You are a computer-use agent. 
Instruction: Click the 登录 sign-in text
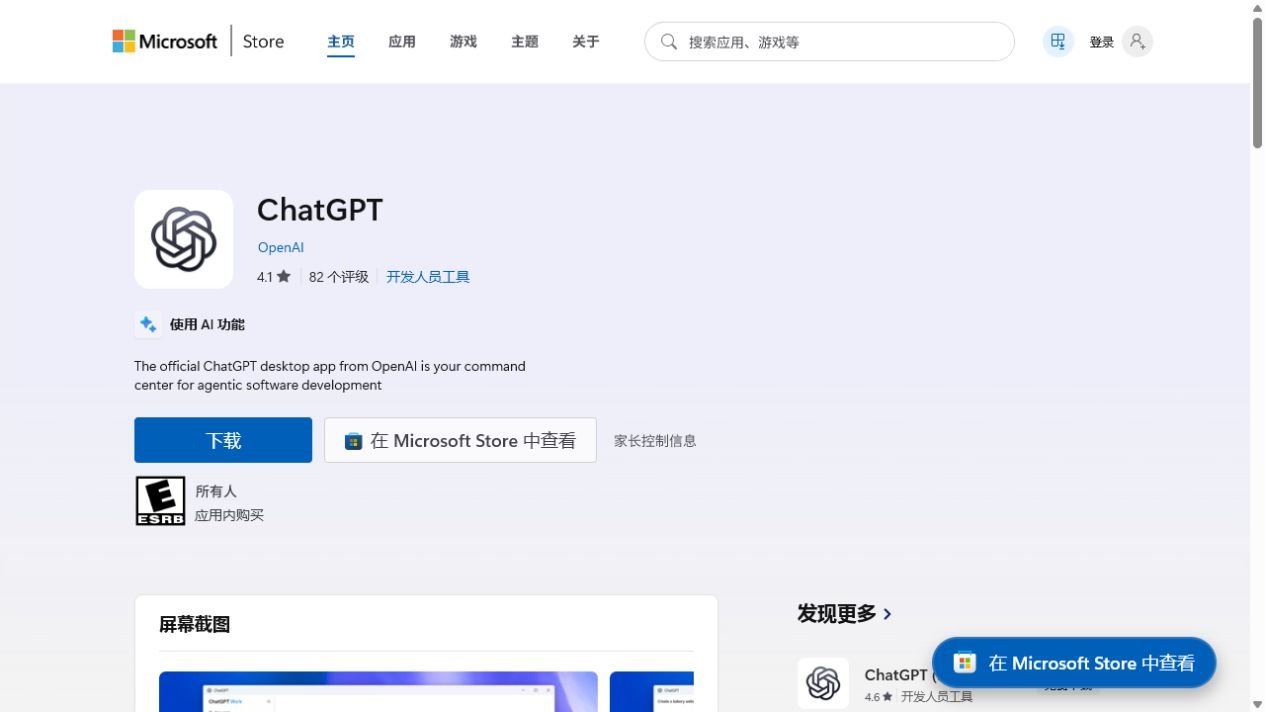1102,42
